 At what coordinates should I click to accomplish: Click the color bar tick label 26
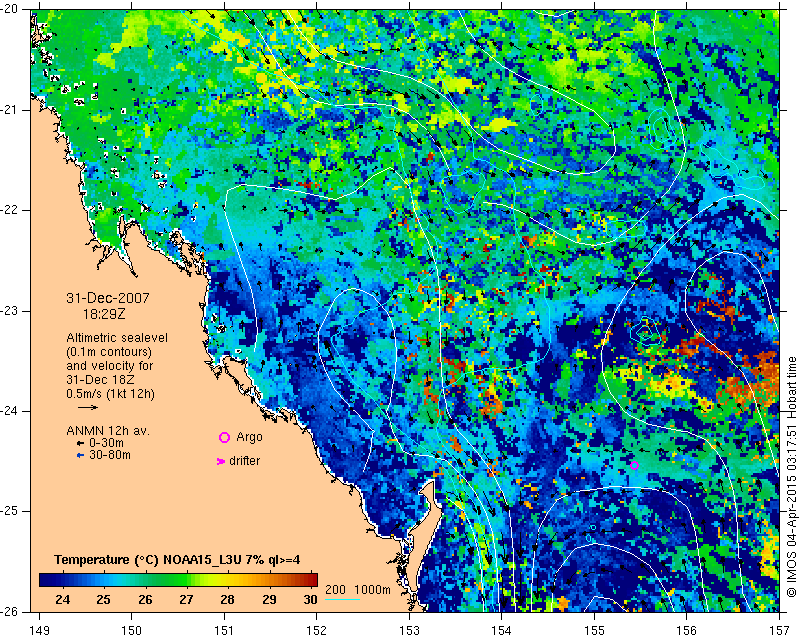[145, 600]
